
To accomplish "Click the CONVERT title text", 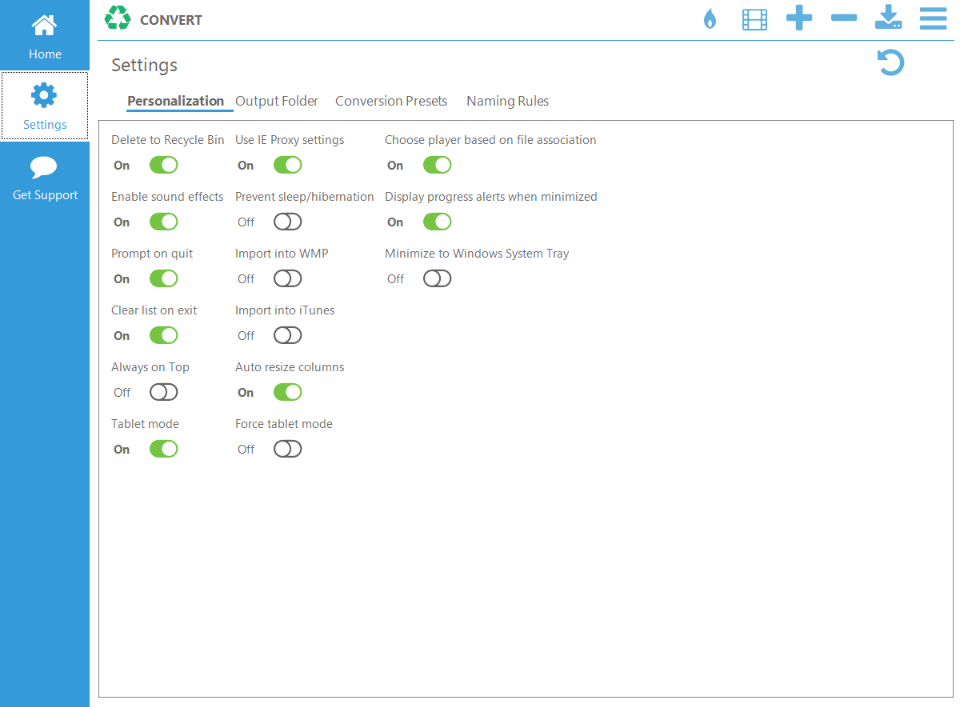I will [171, 20].
